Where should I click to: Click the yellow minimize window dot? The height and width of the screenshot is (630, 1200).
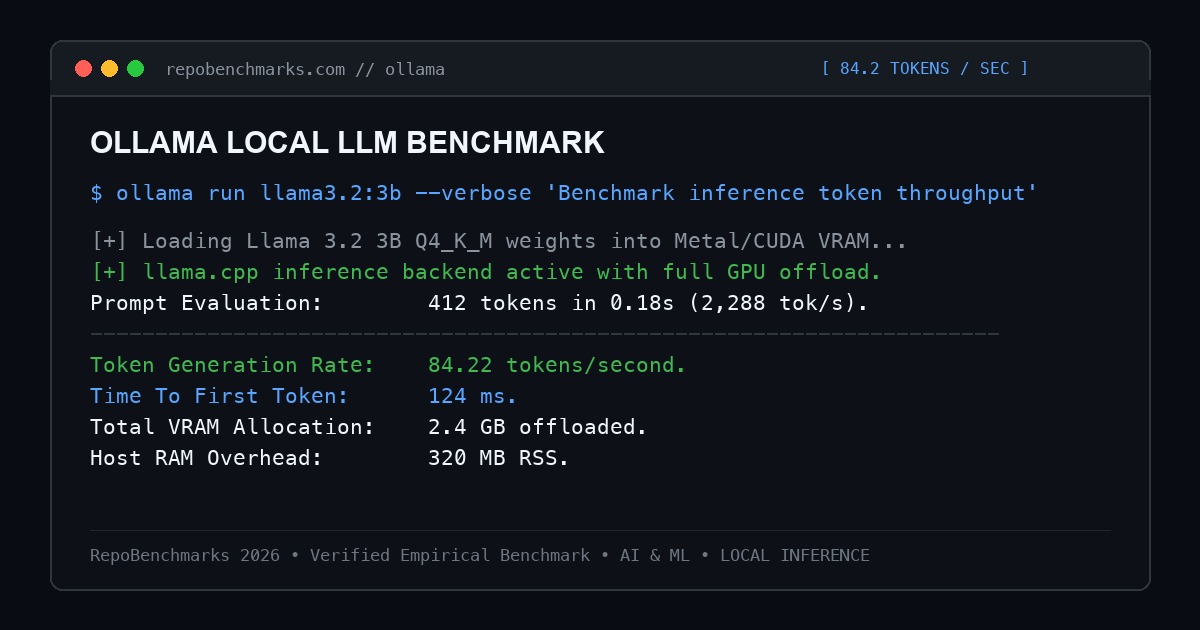110,69
